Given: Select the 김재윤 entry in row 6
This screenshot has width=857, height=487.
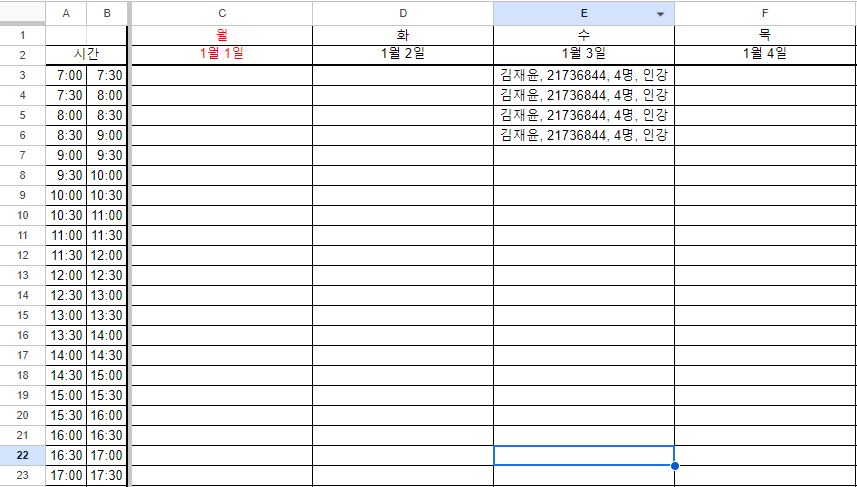Looking at the screenshot, I should (583, 135).
